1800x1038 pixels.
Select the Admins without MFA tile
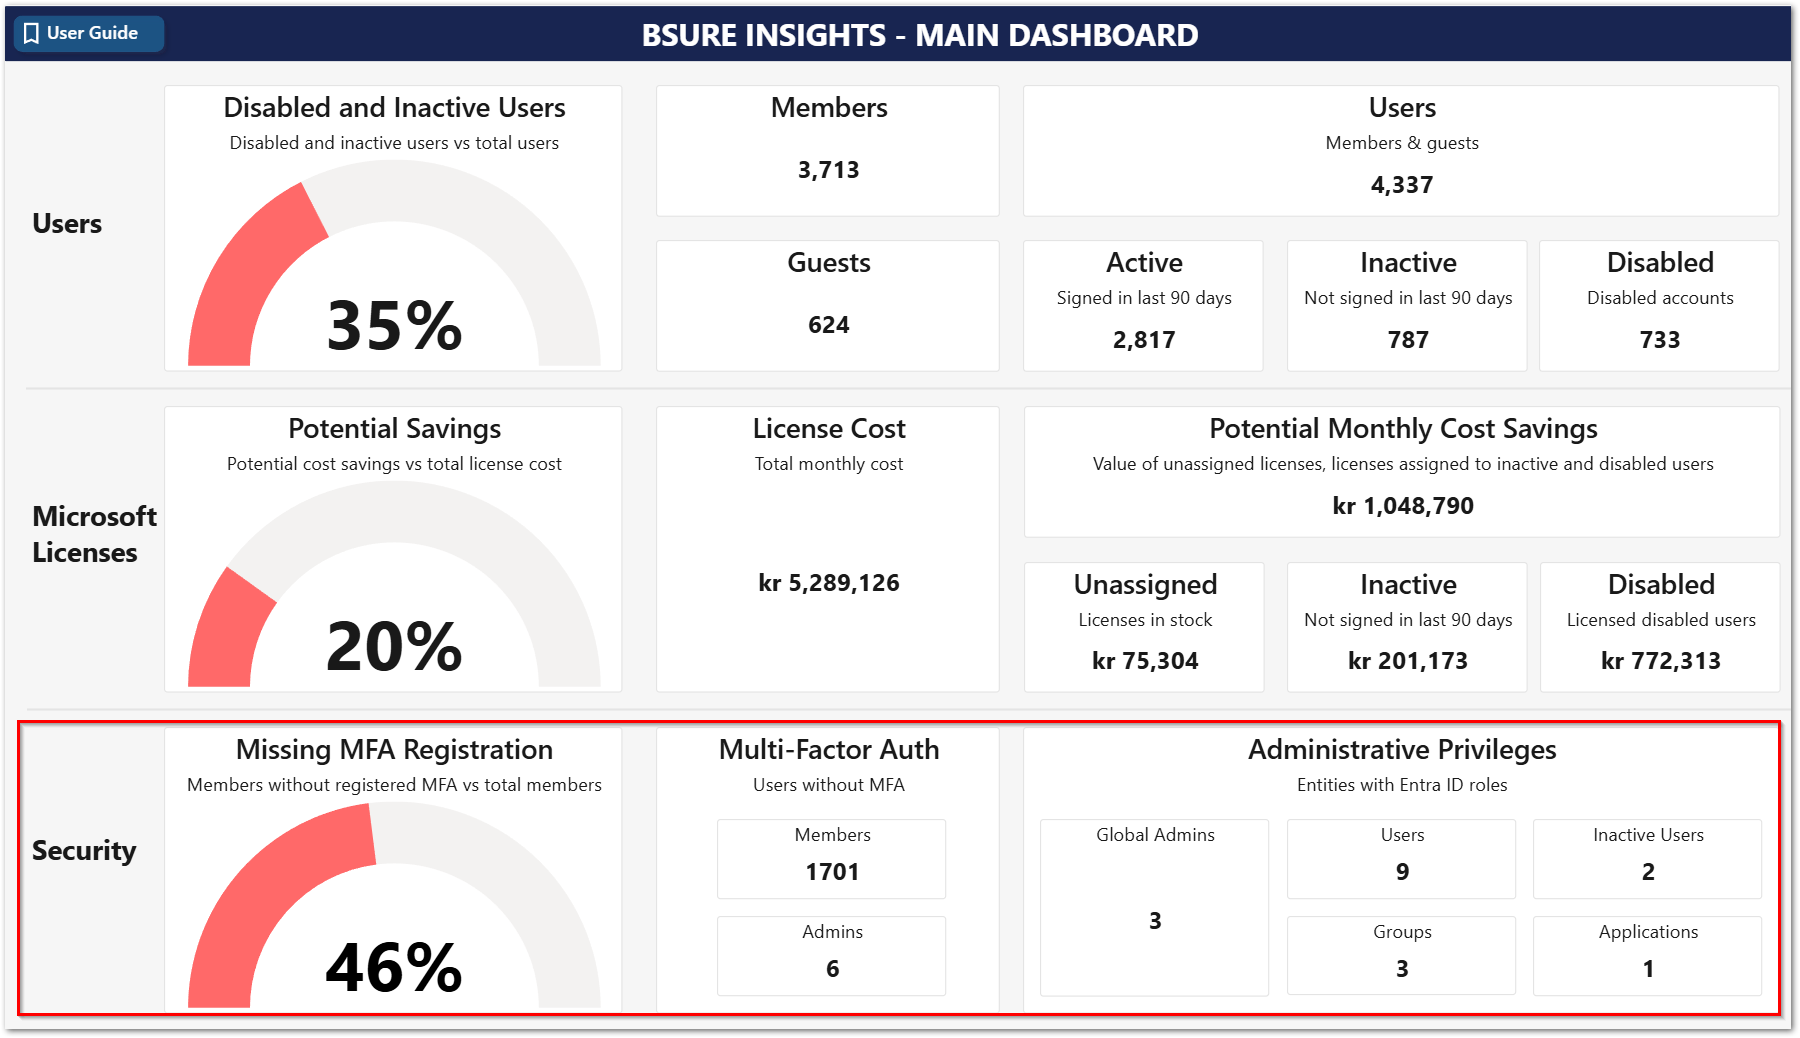coord(831,955)
